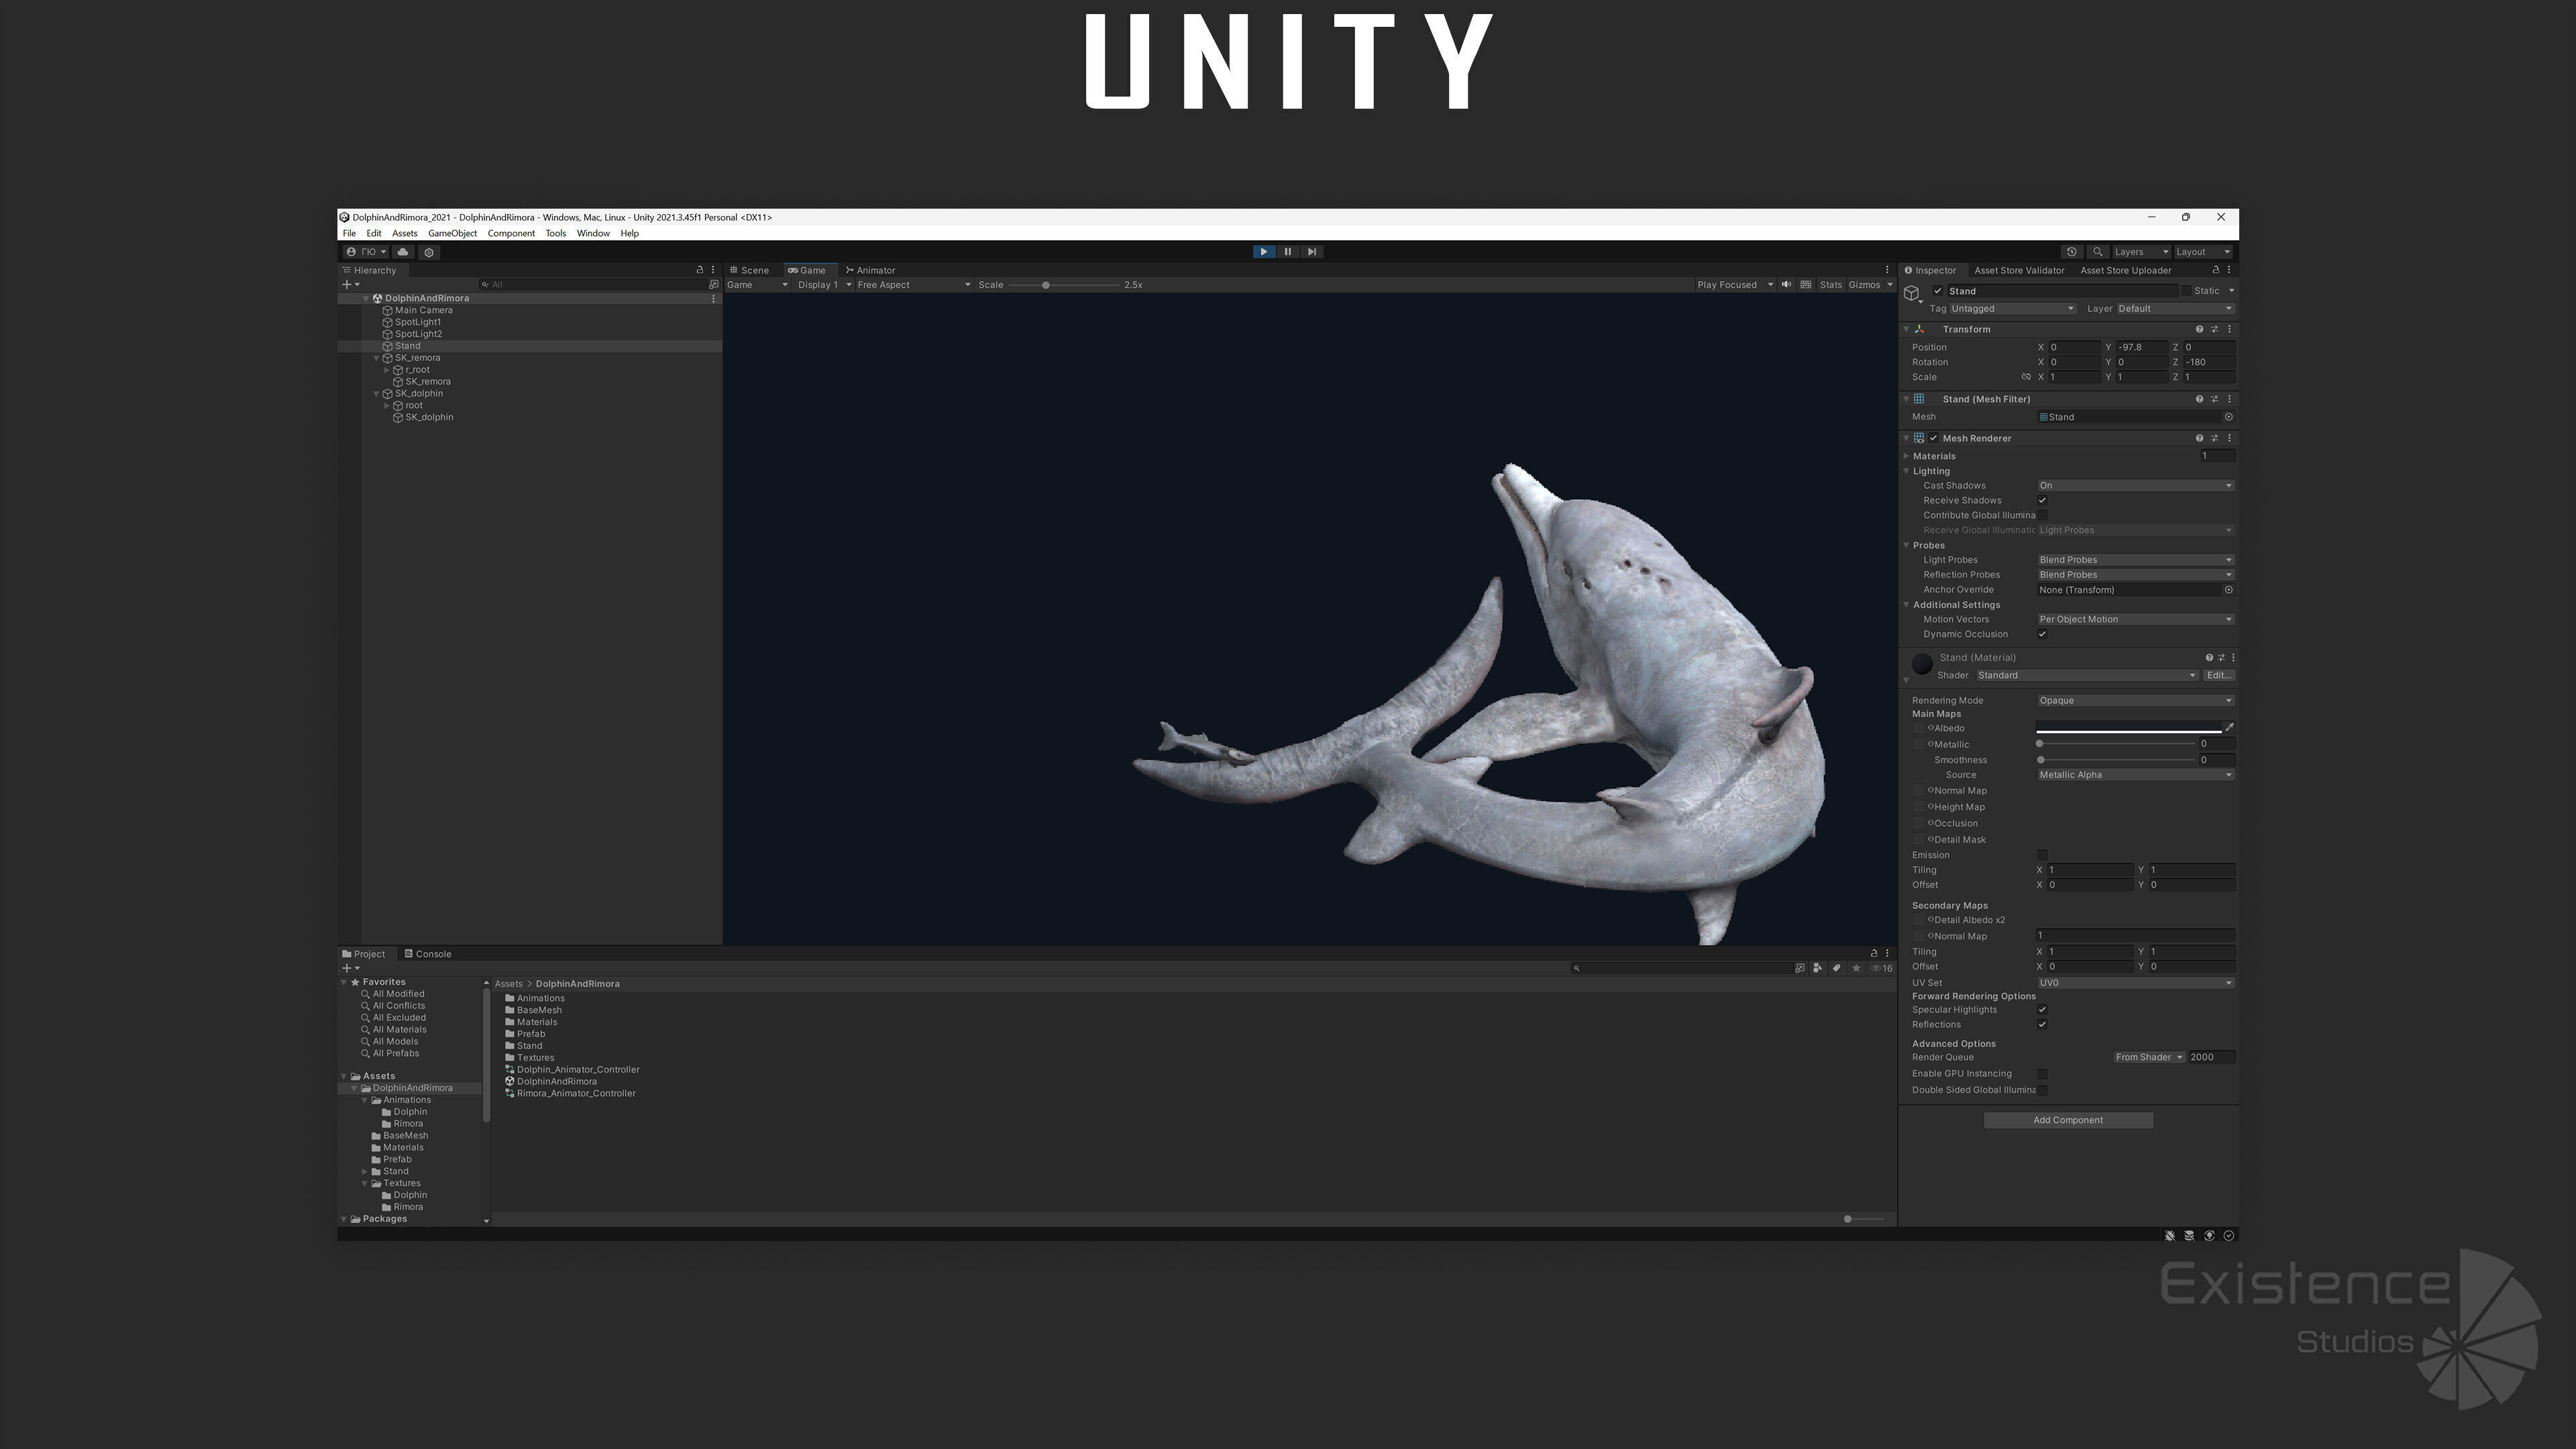Click the Auto Generate Lighting icon in status bar
The image size is (2576, 1449).
pos(2210,1236)
